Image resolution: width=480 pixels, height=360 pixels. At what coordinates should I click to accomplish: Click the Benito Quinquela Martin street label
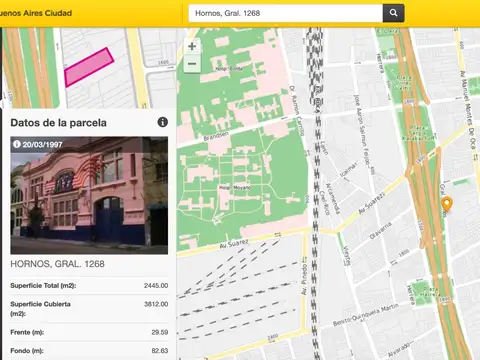(x=366, y=316)
